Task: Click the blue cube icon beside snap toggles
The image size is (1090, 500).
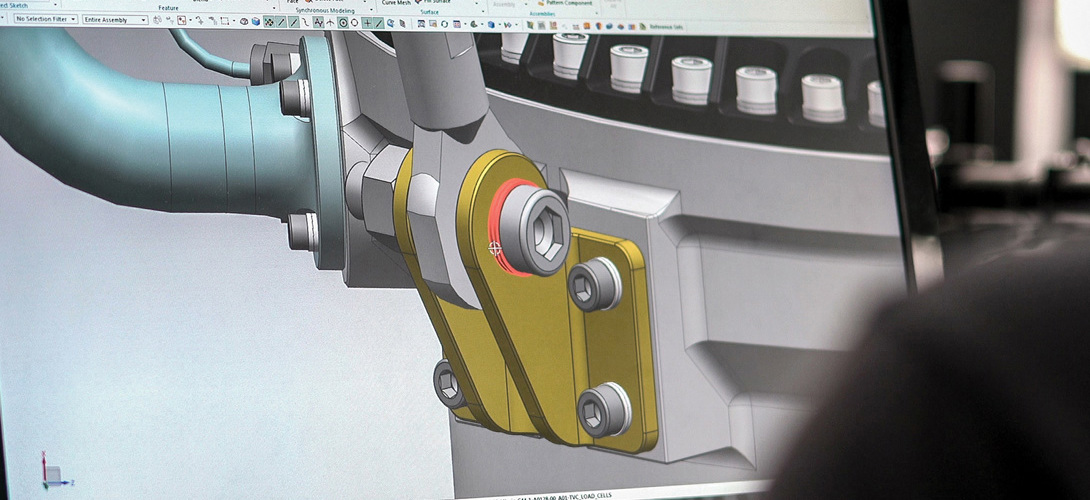Action: point(256,22)
